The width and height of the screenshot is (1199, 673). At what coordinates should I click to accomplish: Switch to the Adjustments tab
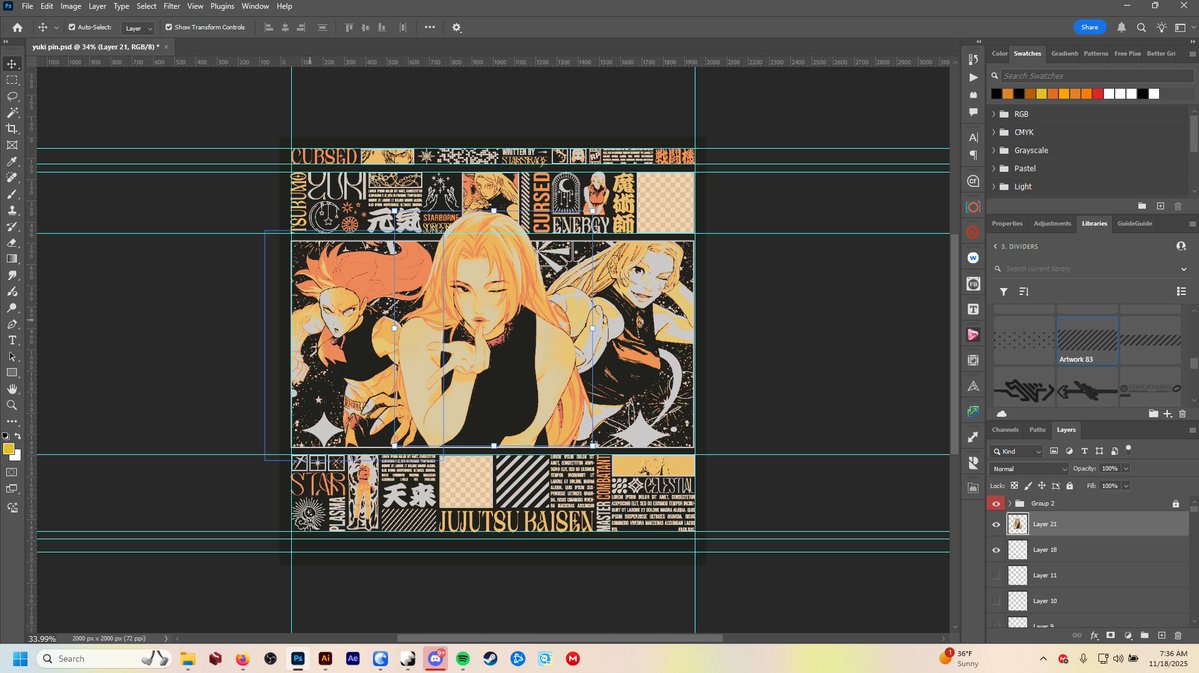click(1052, 223)
